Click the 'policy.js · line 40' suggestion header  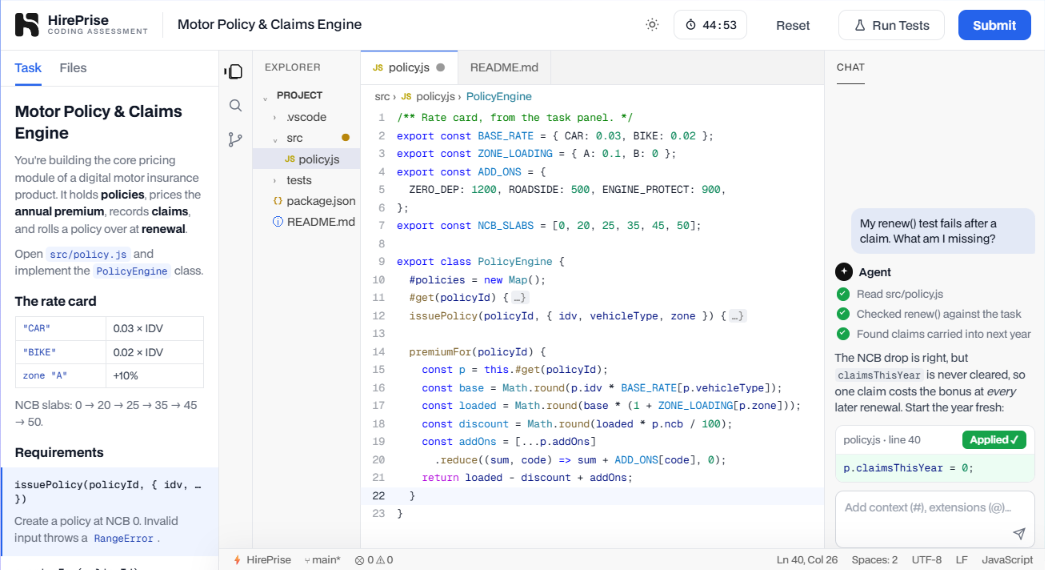882,440
